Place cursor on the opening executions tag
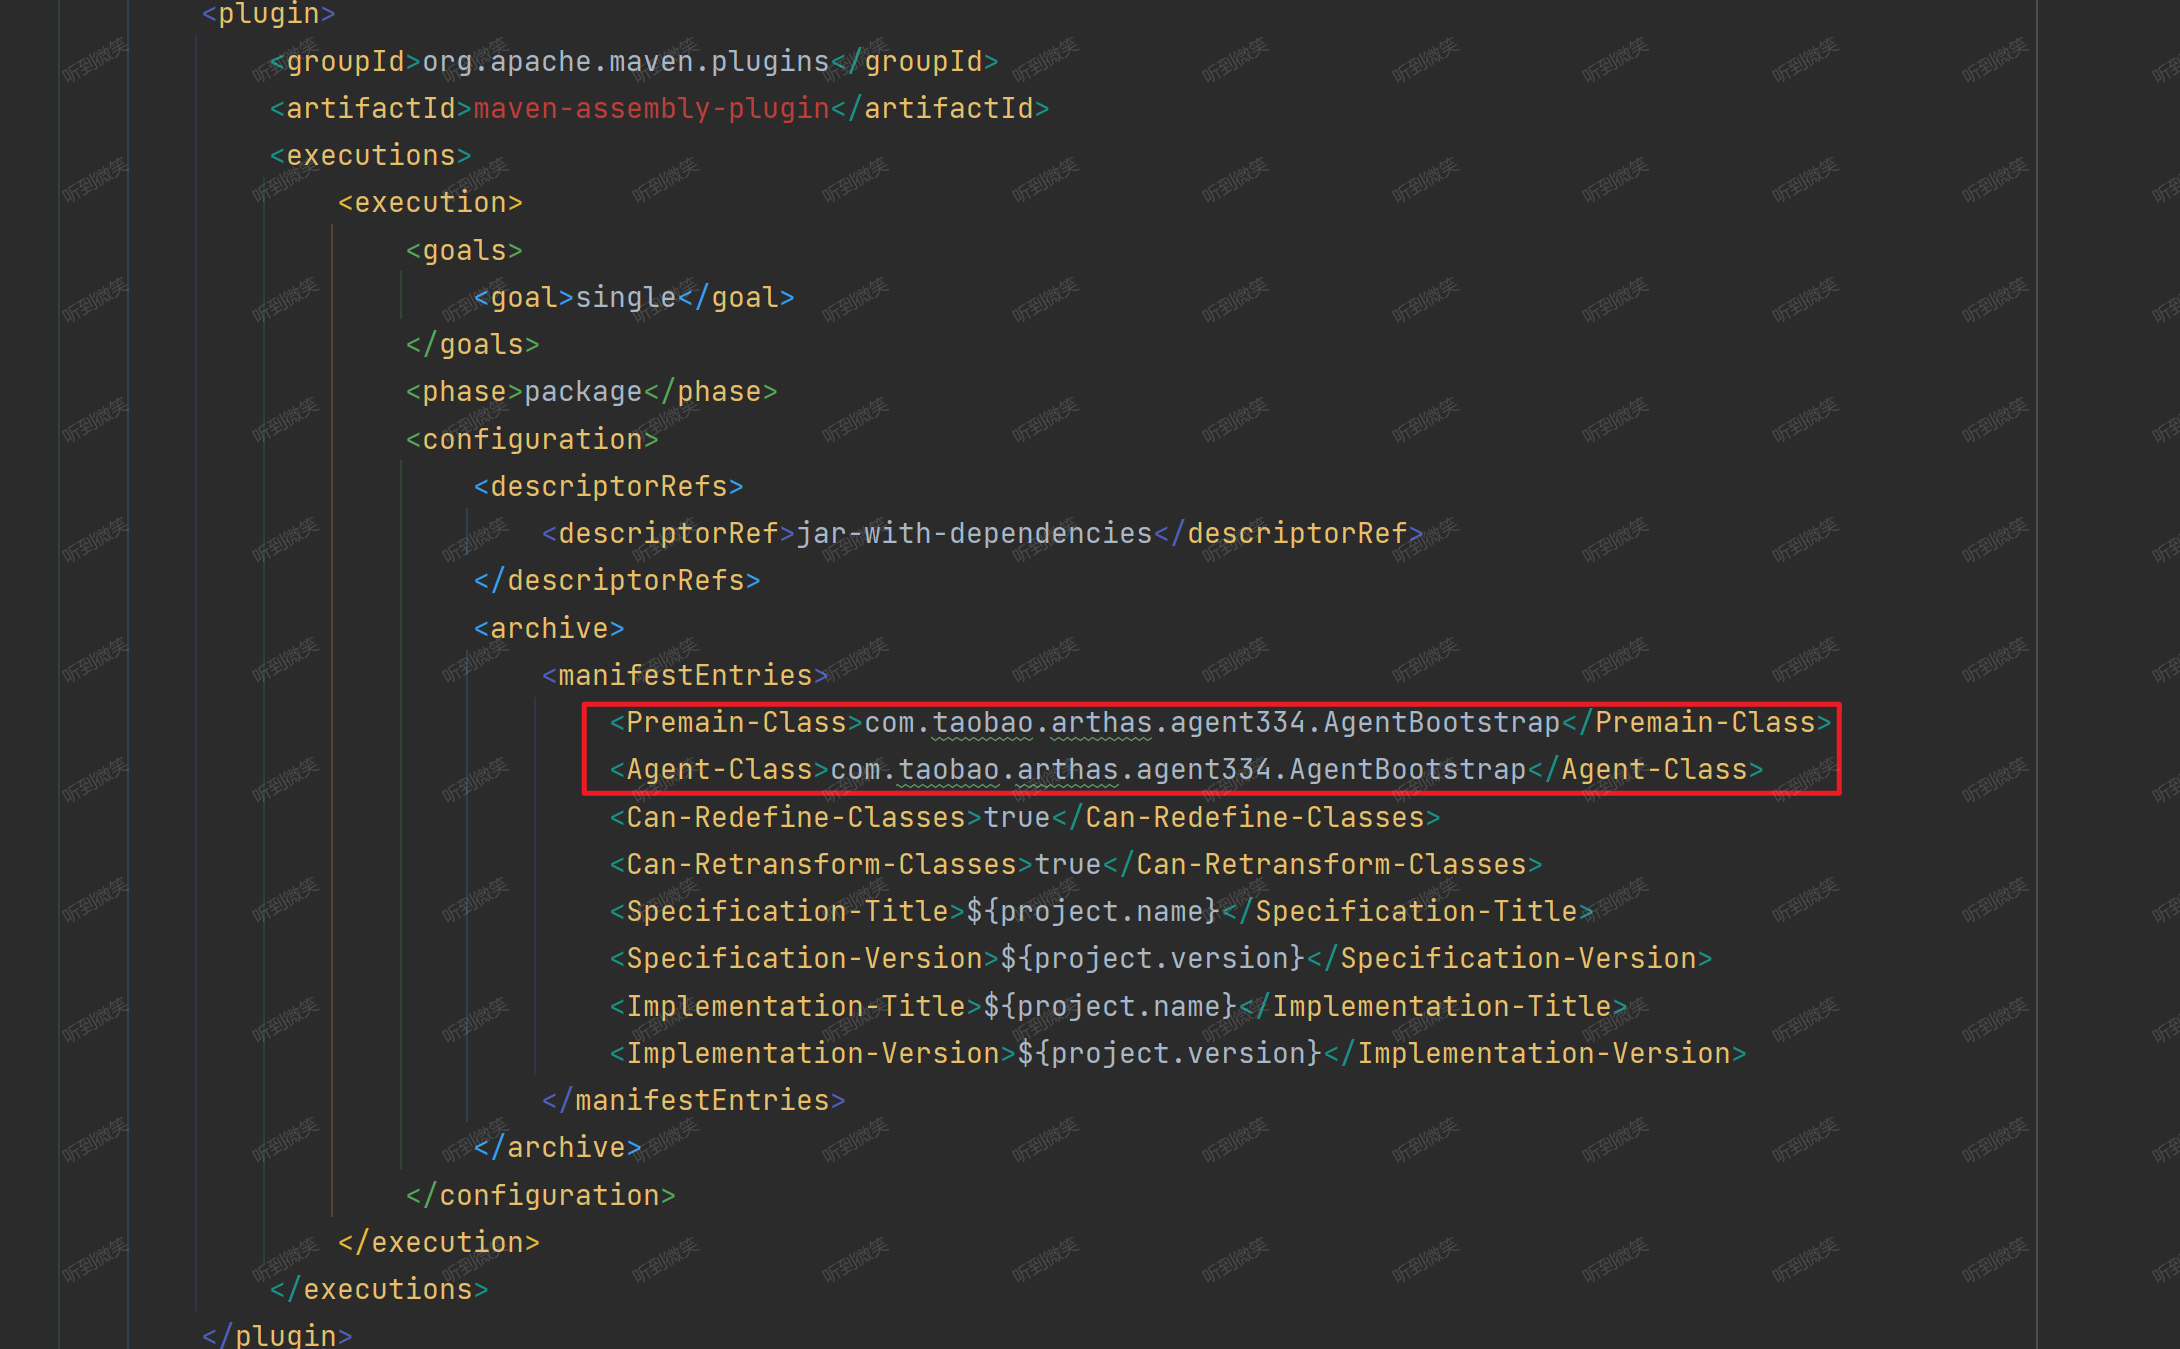 [370, 155]
